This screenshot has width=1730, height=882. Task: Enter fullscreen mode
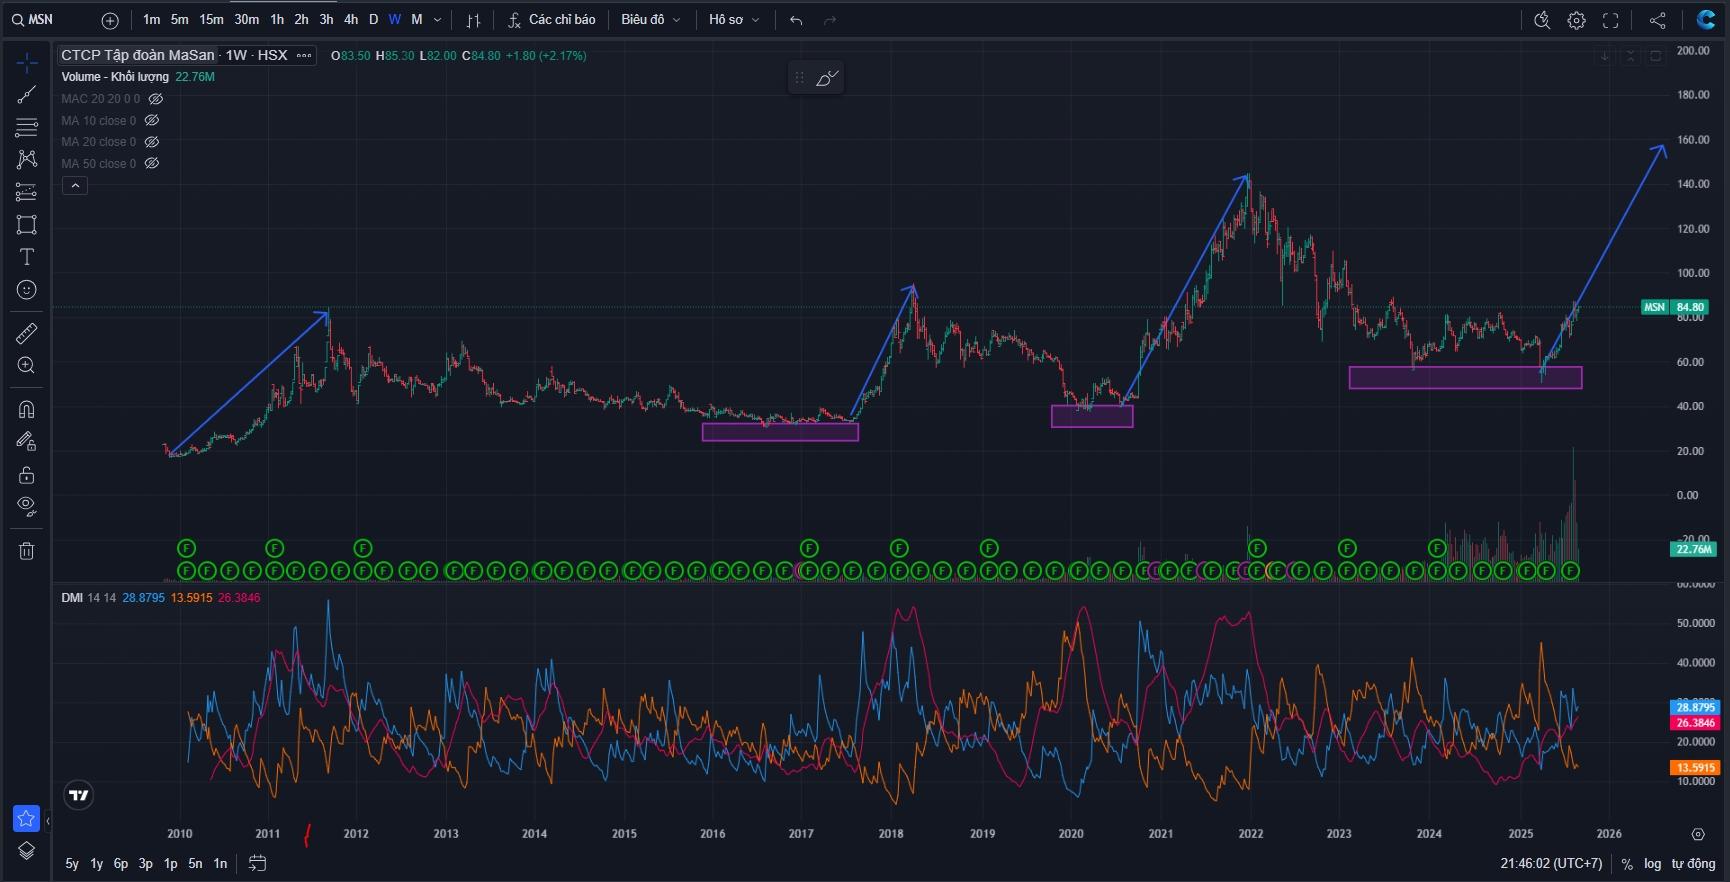[x=1610, y=20]
